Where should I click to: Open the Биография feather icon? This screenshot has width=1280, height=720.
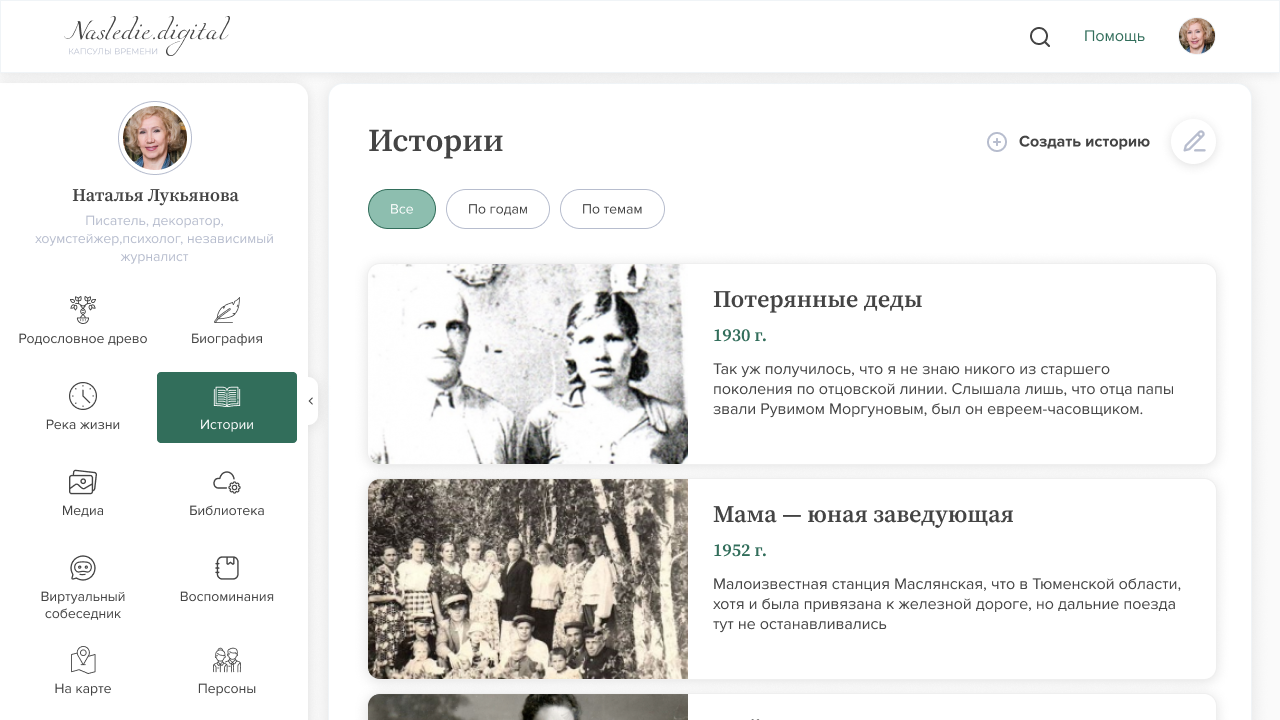click(x=227, y=310)
